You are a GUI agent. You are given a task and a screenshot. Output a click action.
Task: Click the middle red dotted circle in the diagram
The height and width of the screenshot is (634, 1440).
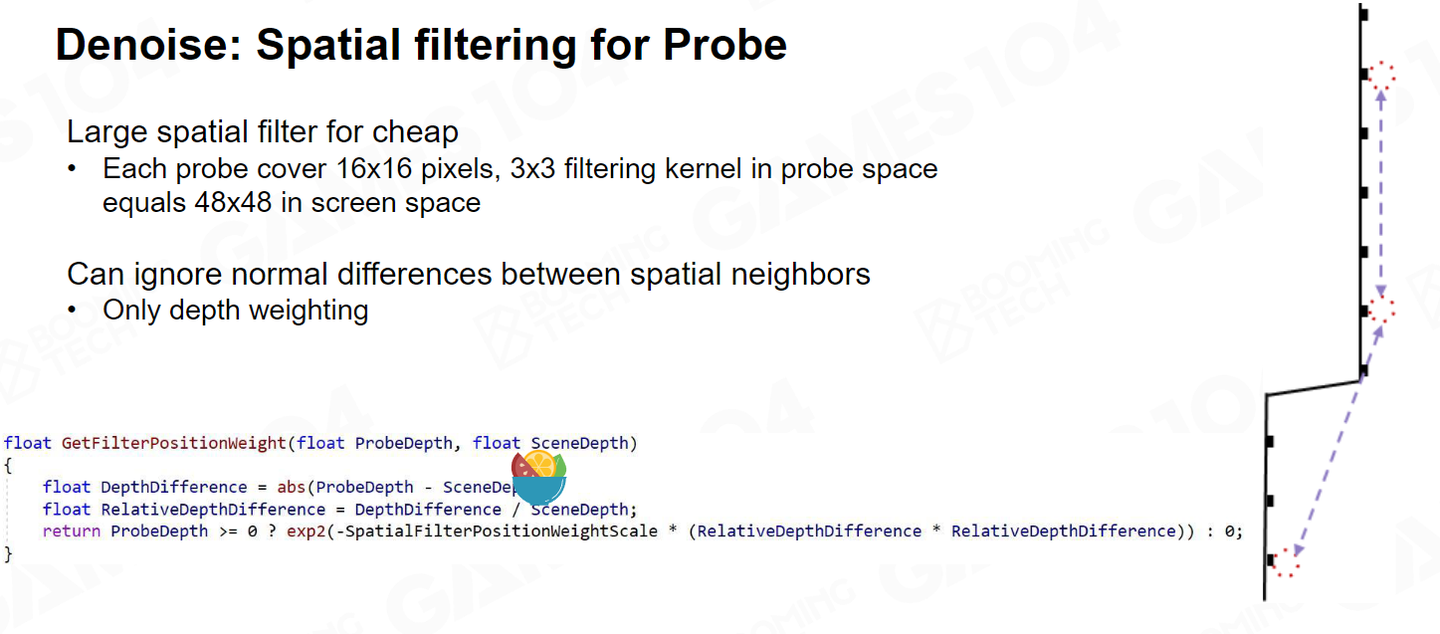[1381, 310]
